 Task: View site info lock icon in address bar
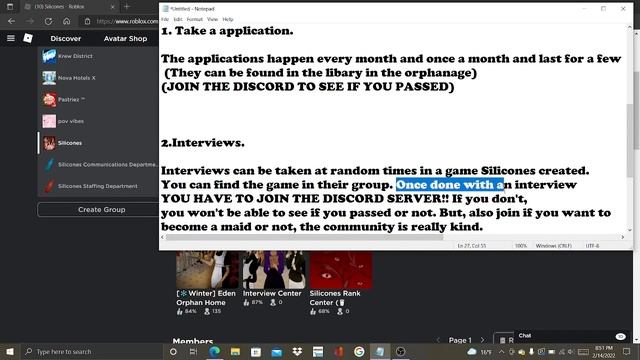click(x=87, y=21)
